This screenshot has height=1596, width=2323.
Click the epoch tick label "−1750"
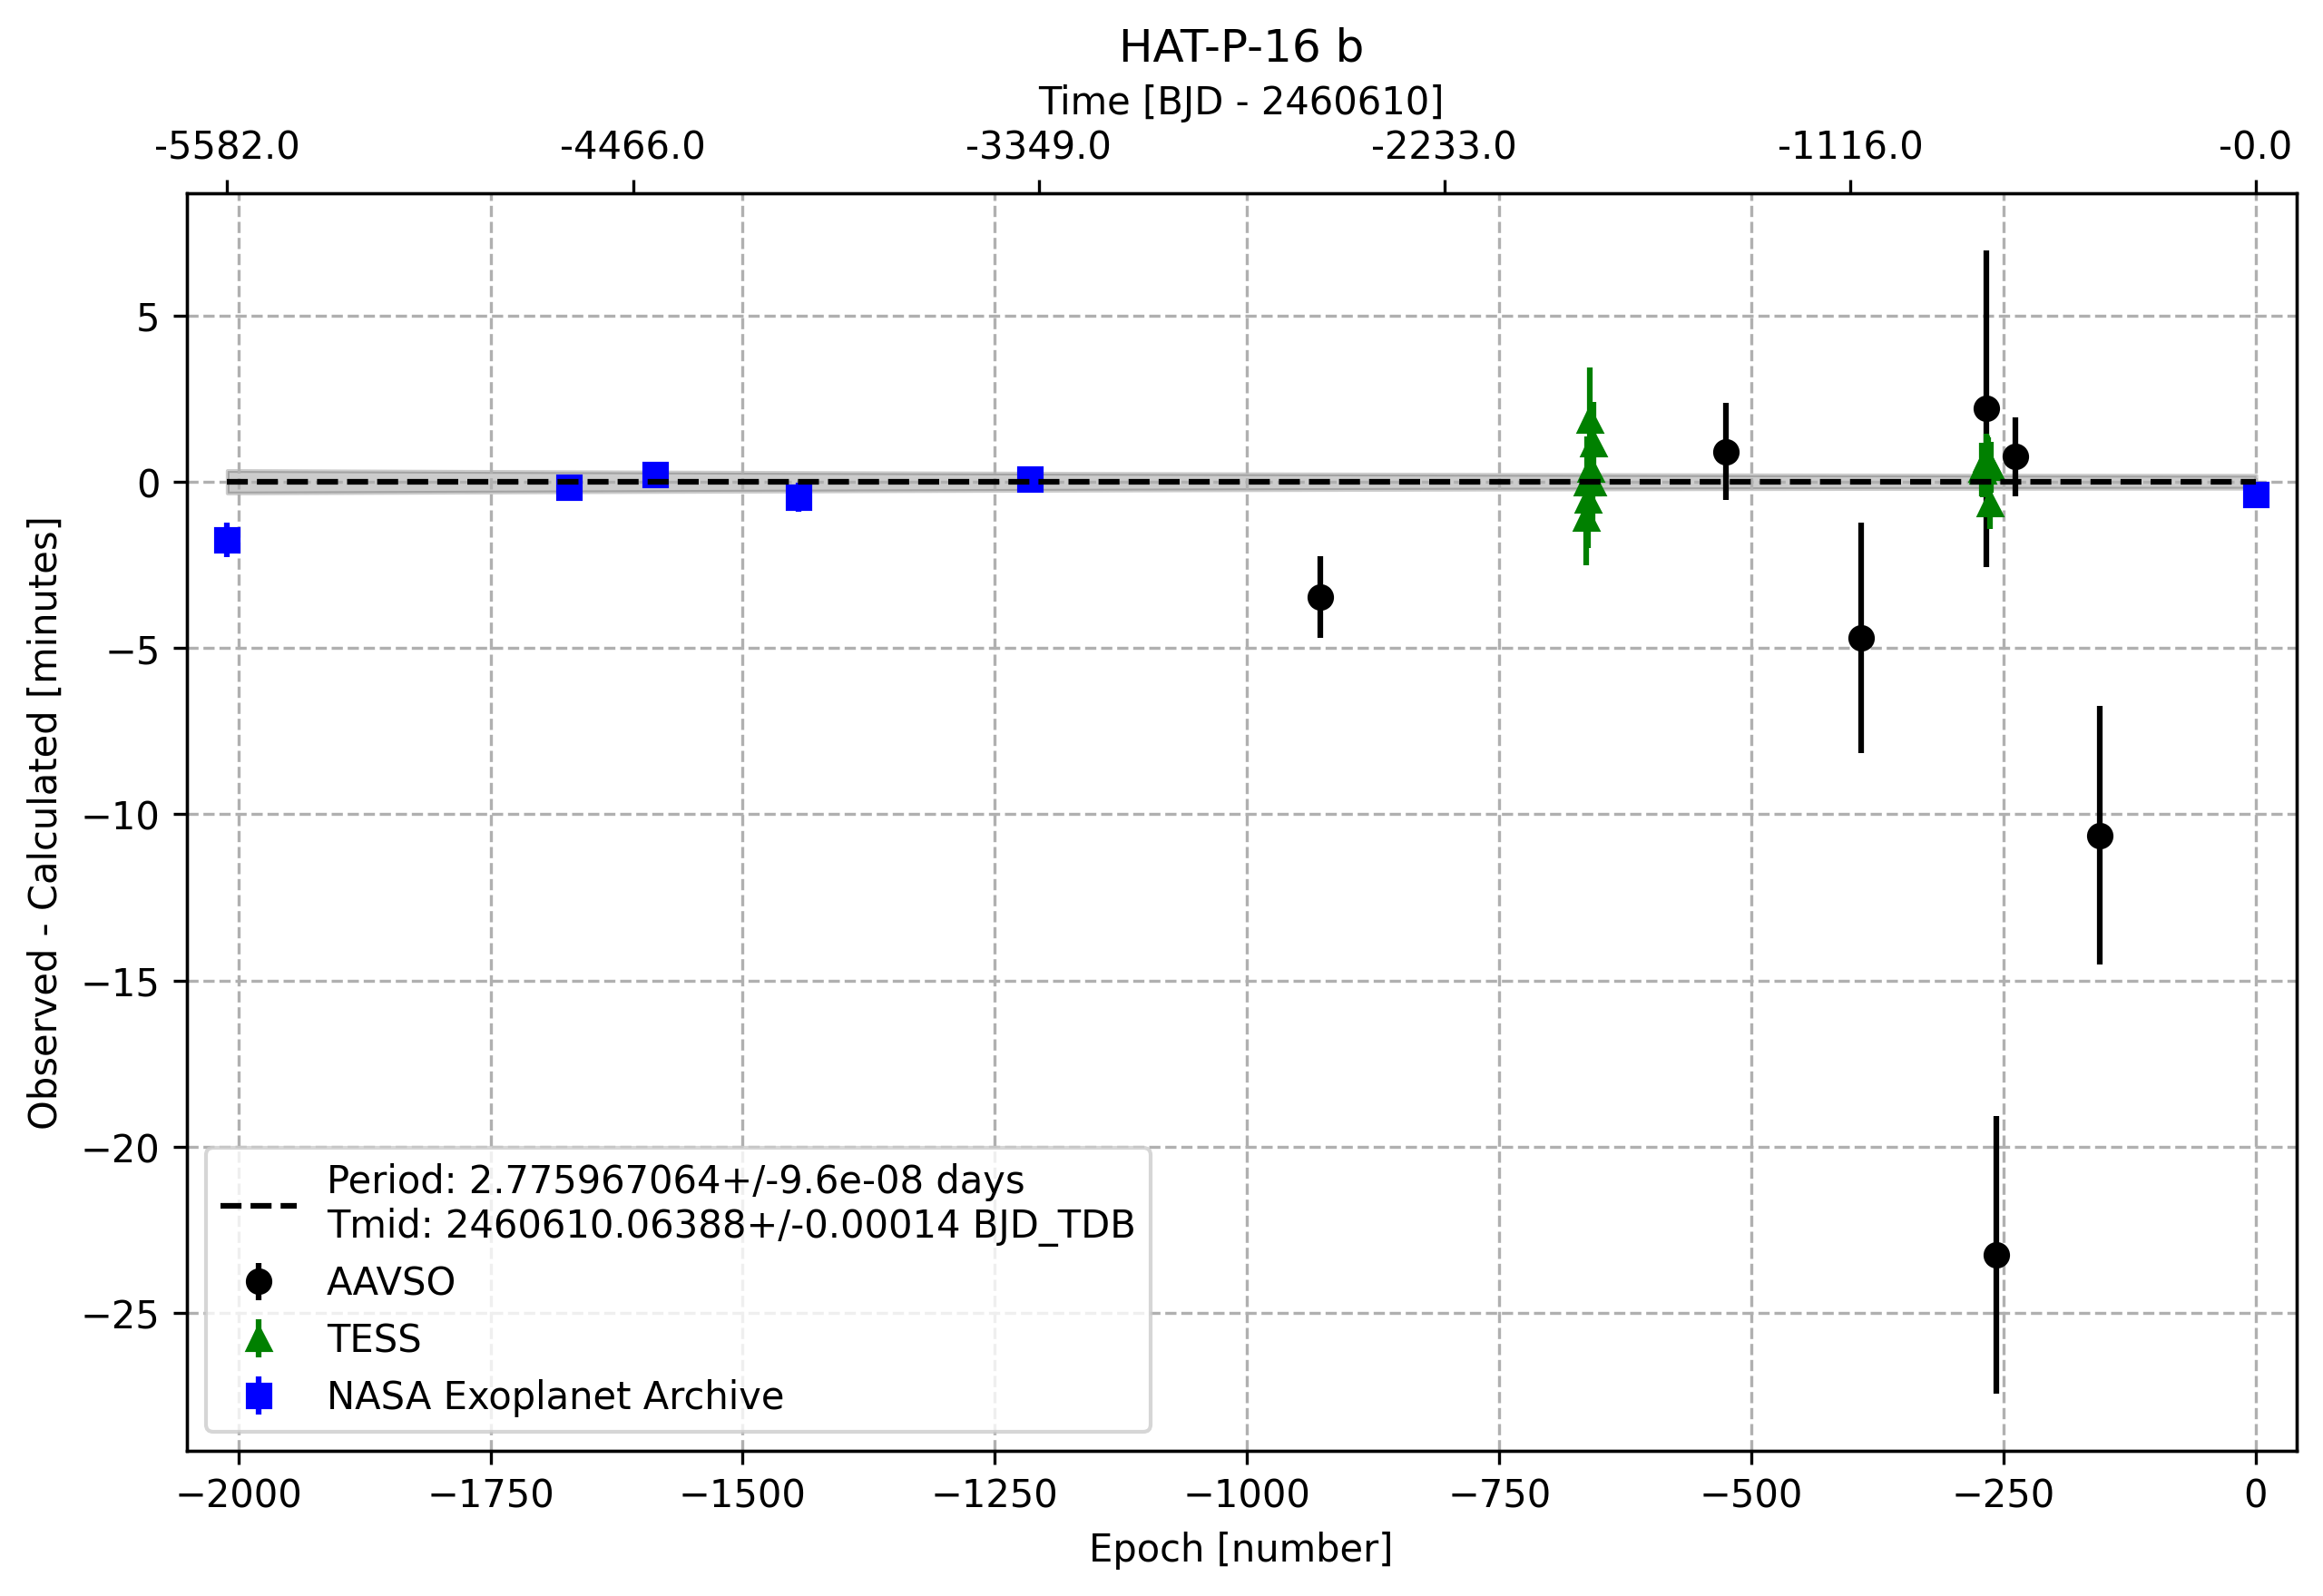(491, 1495)
